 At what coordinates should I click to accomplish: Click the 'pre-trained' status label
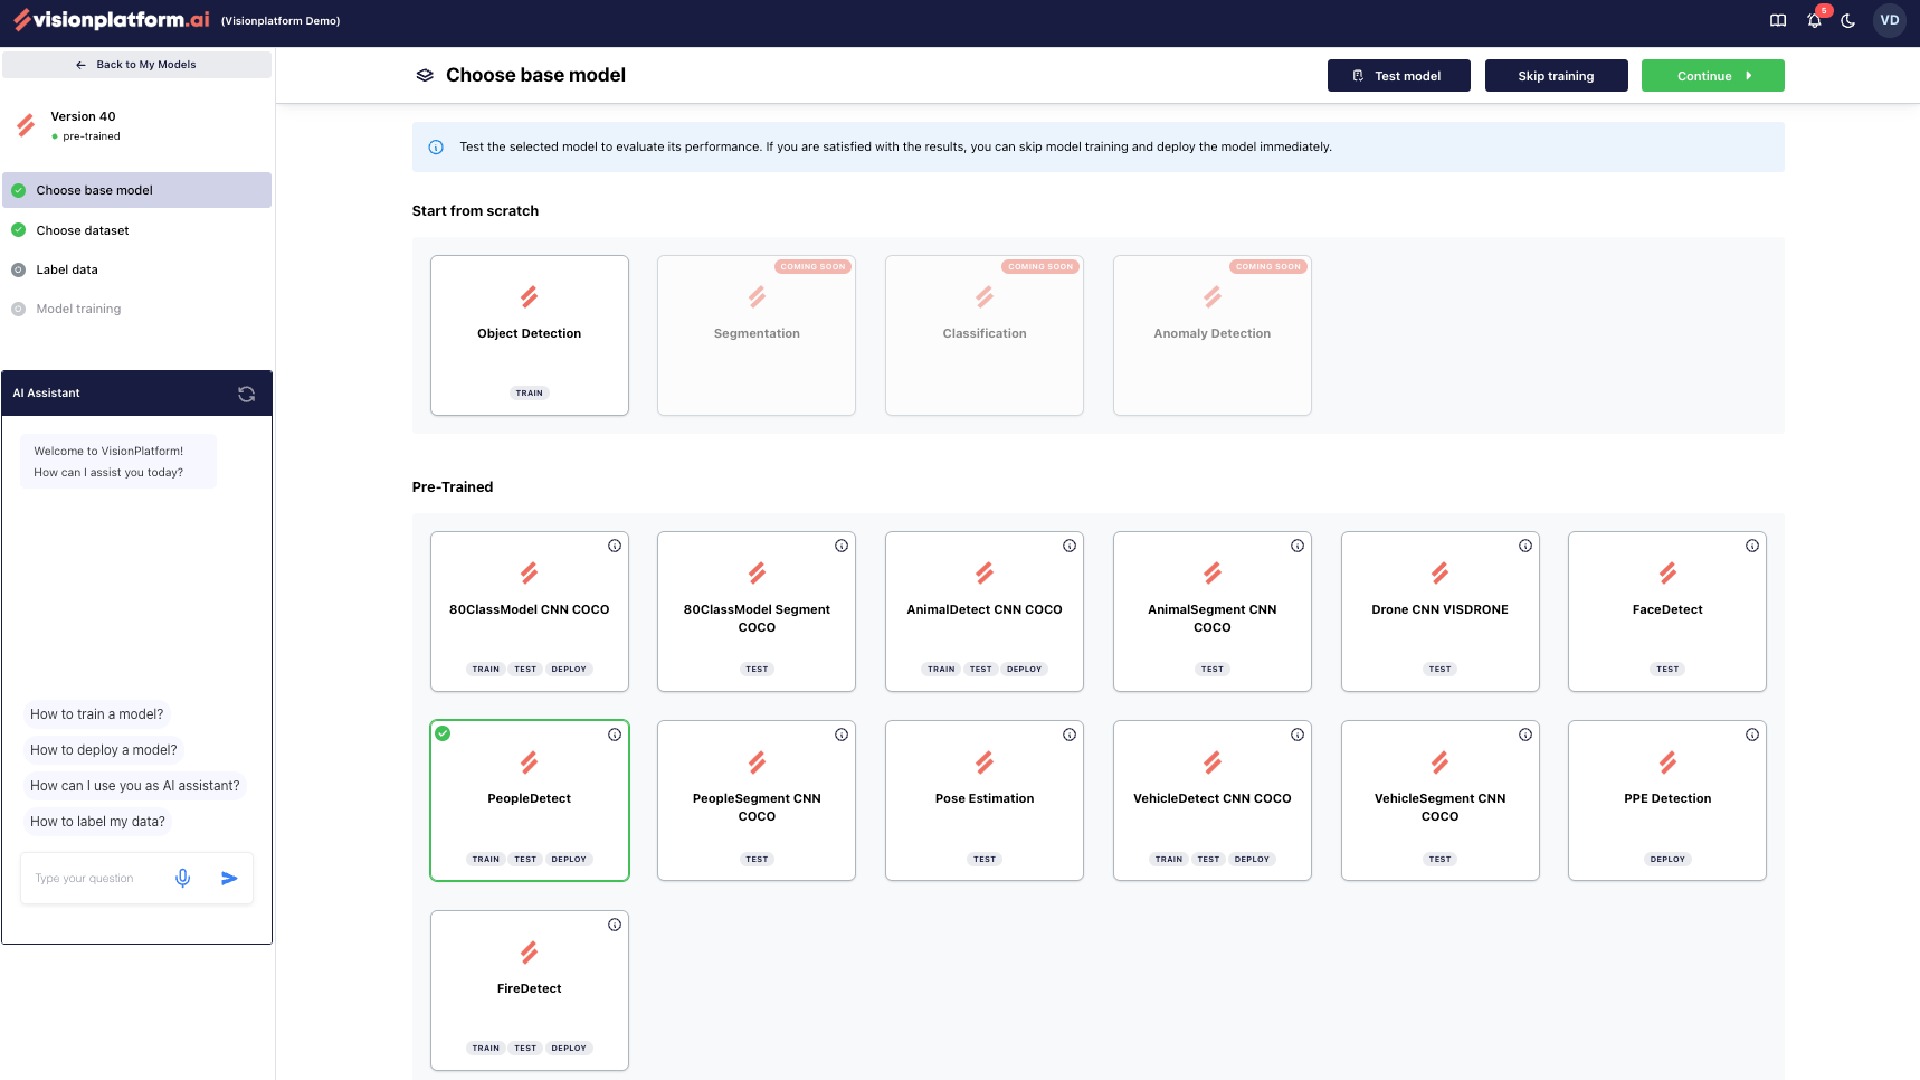91,136
